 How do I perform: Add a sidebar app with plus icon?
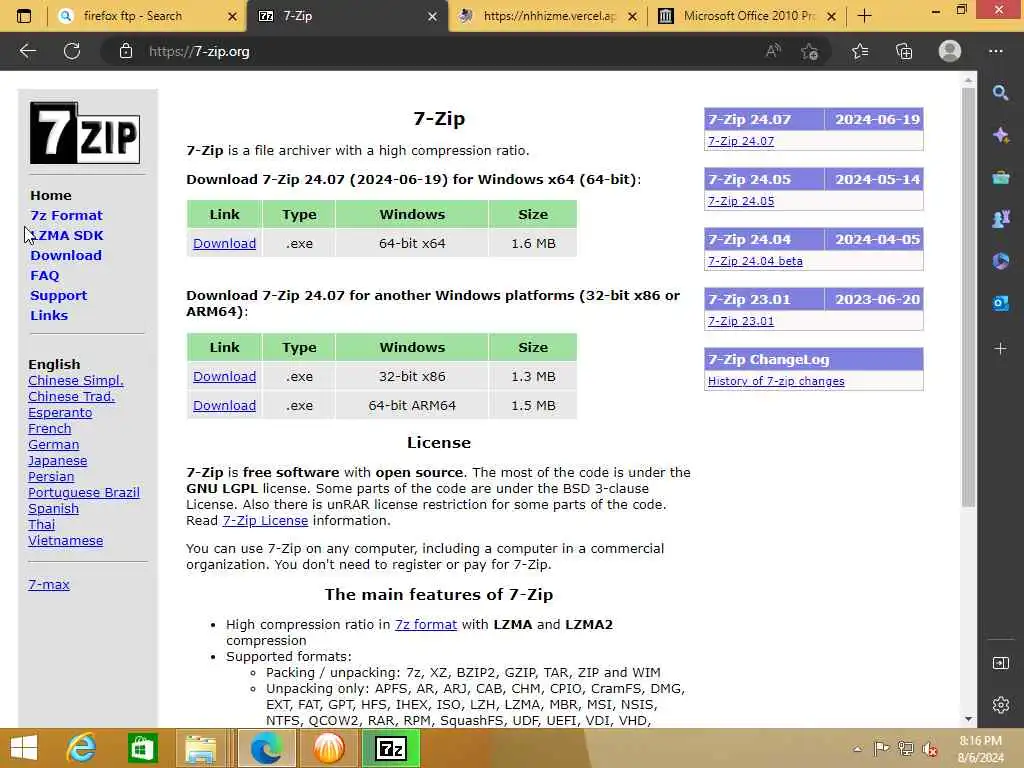1000,349
